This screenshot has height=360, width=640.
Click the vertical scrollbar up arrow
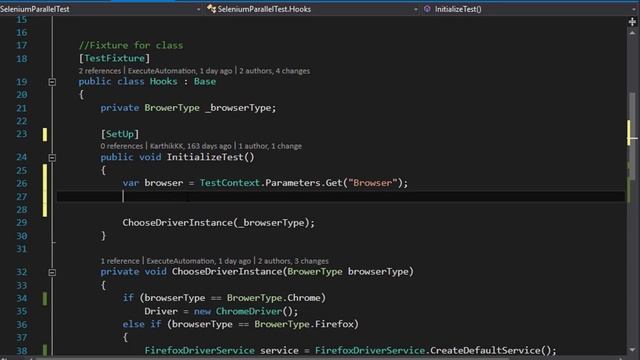(632, 33)
